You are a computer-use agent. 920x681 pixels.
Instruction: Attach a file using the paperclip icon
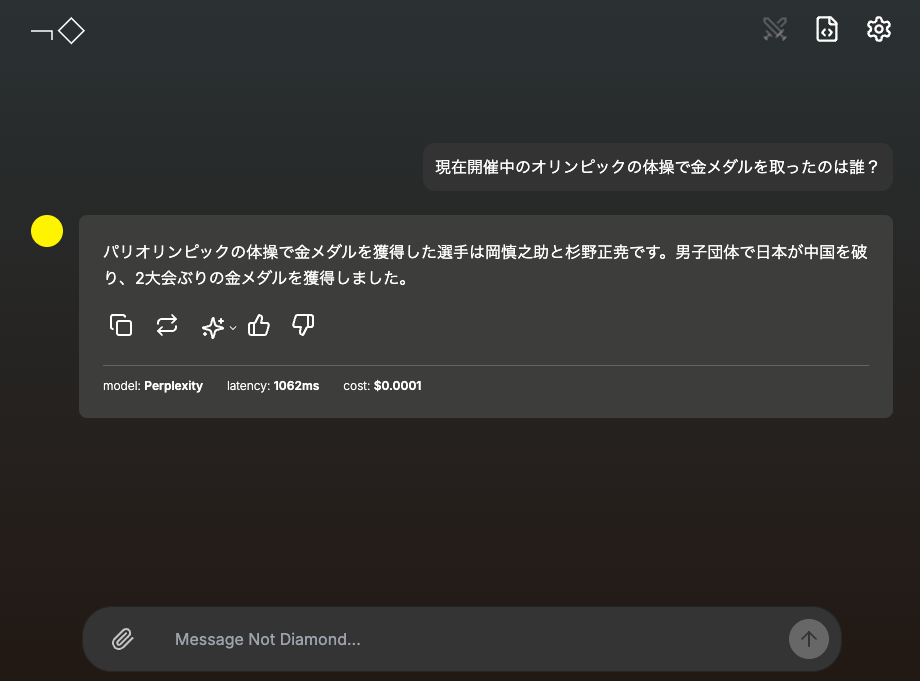(122, 639)
